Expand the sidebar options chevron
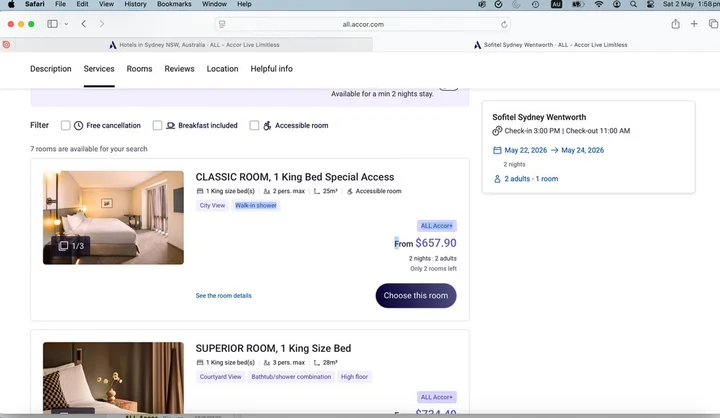The height and width of the screenshot is (418, 720). 66,24
